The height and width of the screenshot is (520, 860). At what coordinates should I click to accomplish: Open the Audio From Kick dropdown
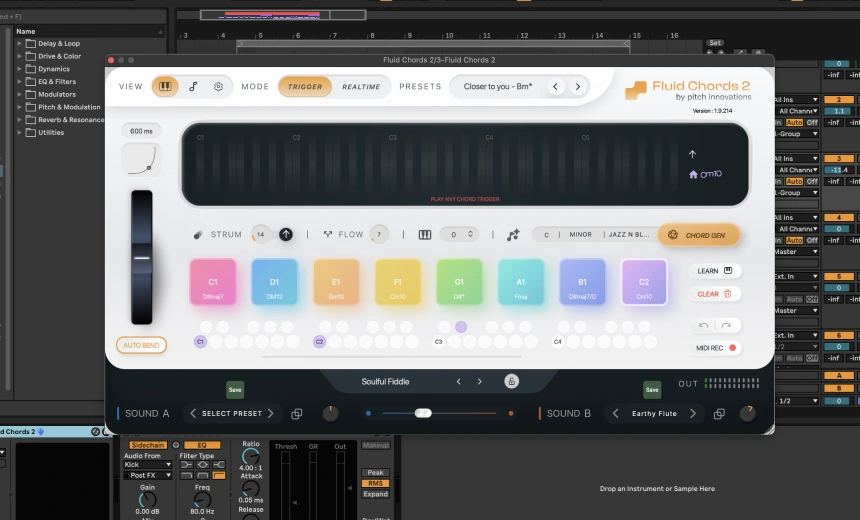click(x=148, y=464)
